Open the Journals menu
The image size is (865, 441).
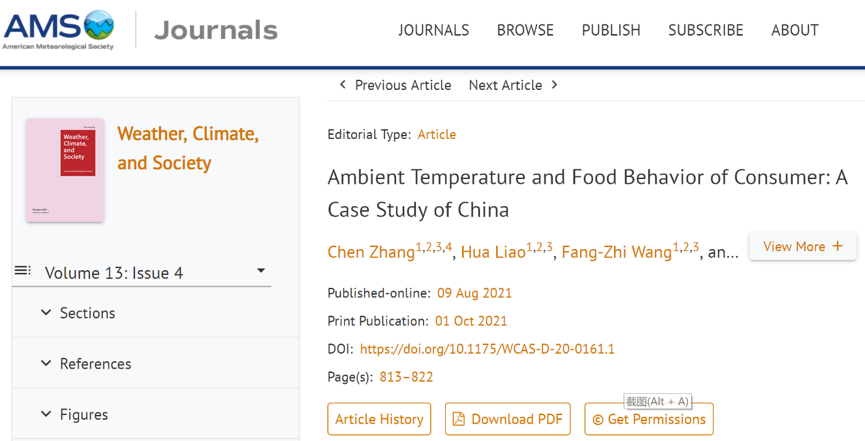click(x=433, y=30)
